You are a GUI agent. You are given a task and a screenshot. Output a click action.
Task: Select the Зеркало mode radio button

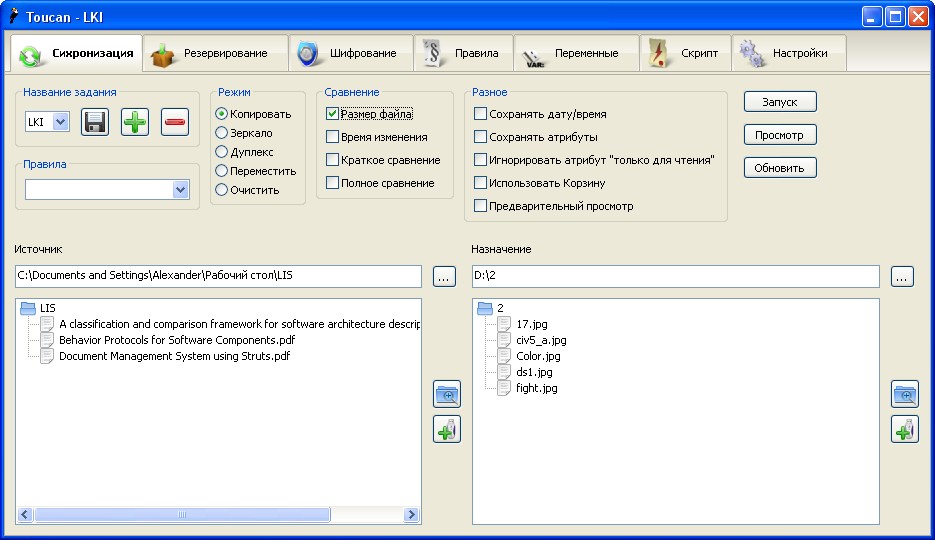[x=222, y=133]
